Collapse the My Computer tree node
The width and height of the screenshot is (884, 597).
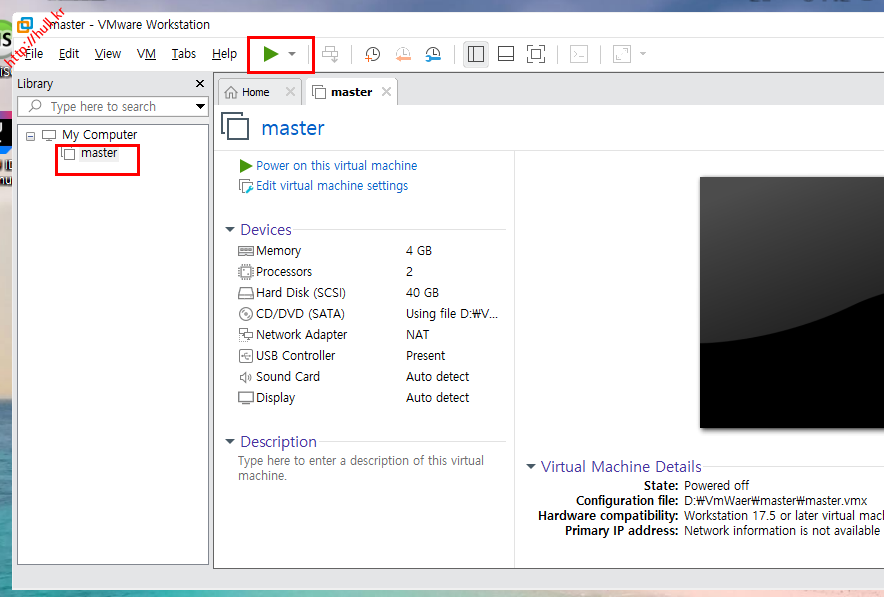tap(30, 136)
